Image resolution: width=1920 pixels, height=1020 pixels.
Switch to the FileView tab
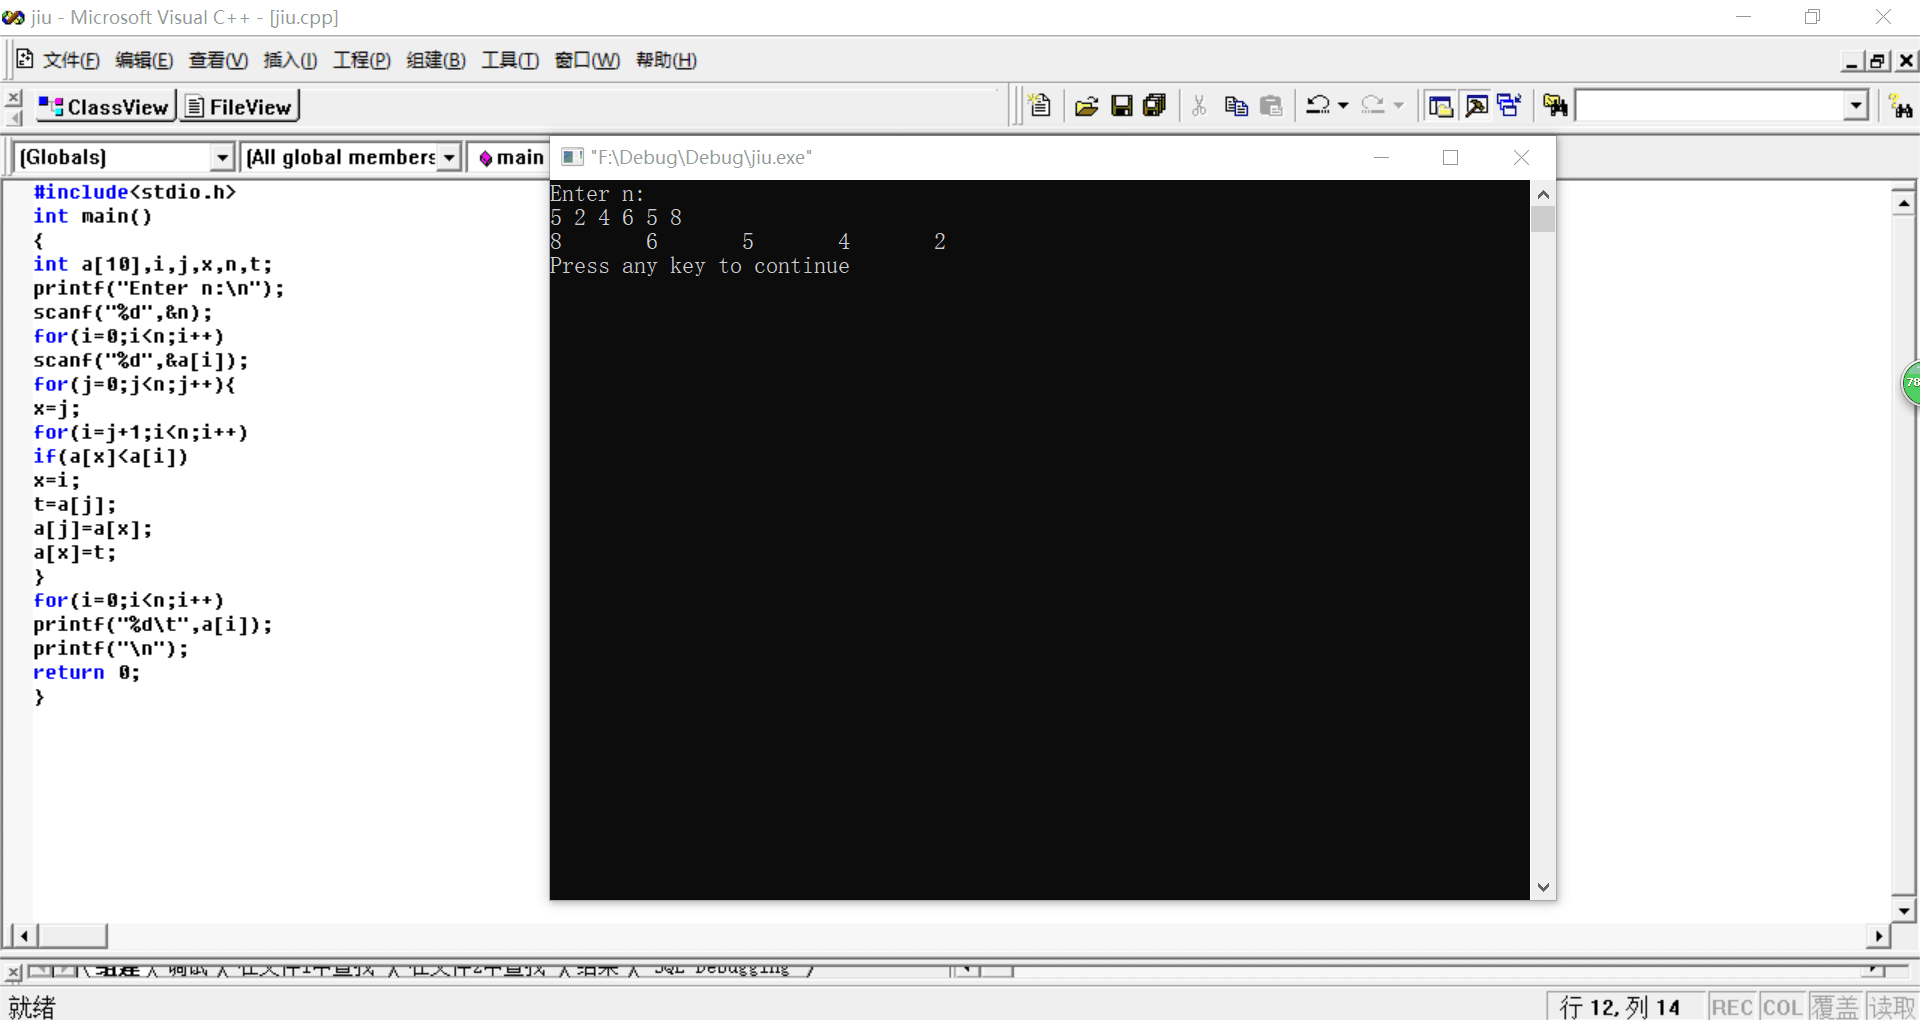[240, 106]
